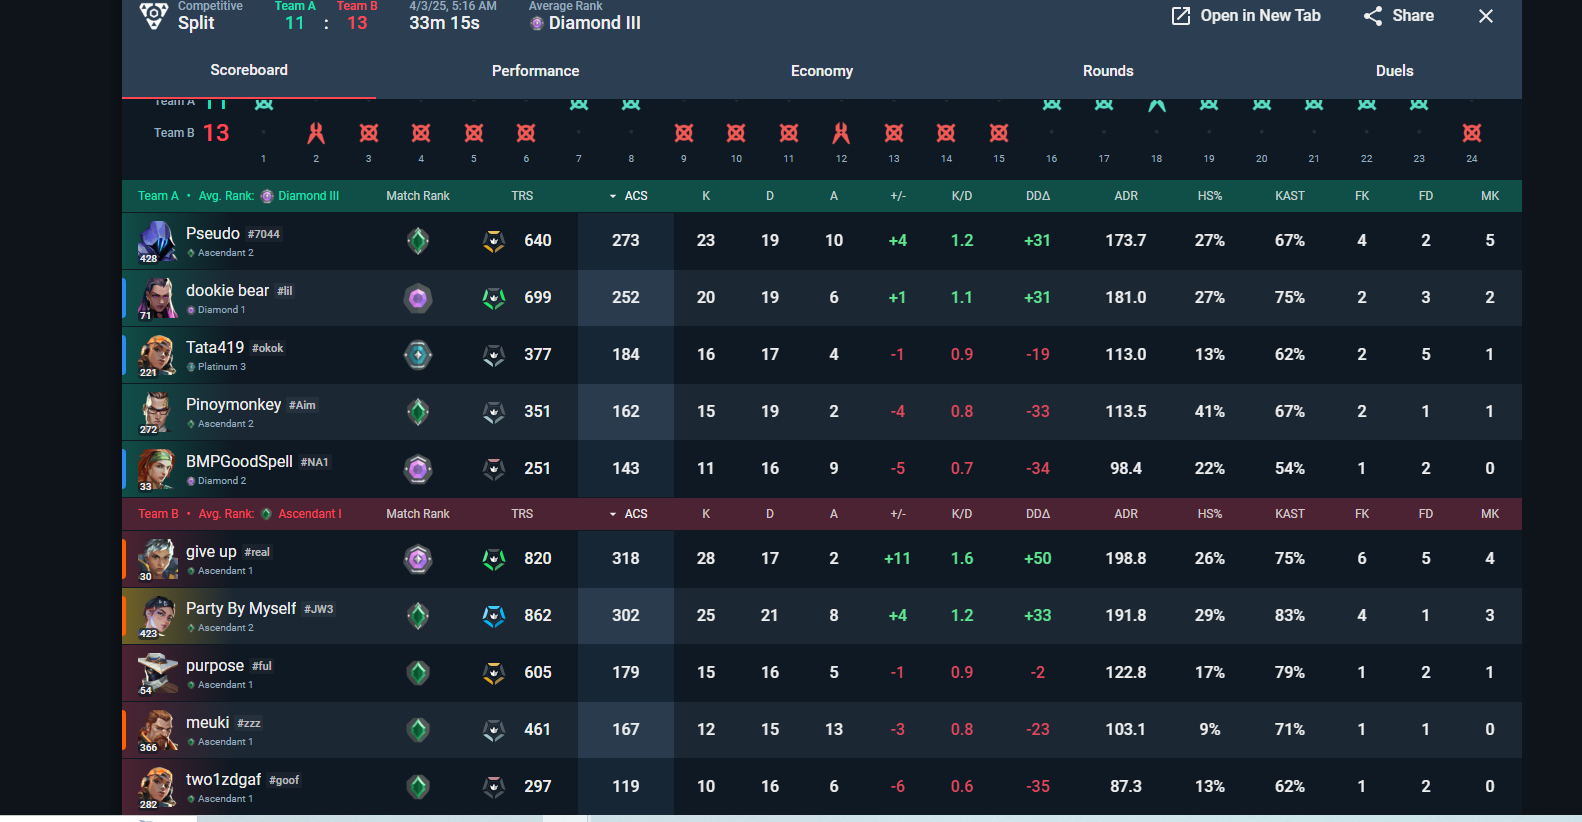Click Tata419's match rank icon
Image resolution: width=1582 pixels, height=822 pixels.
[x=418, y=355]
